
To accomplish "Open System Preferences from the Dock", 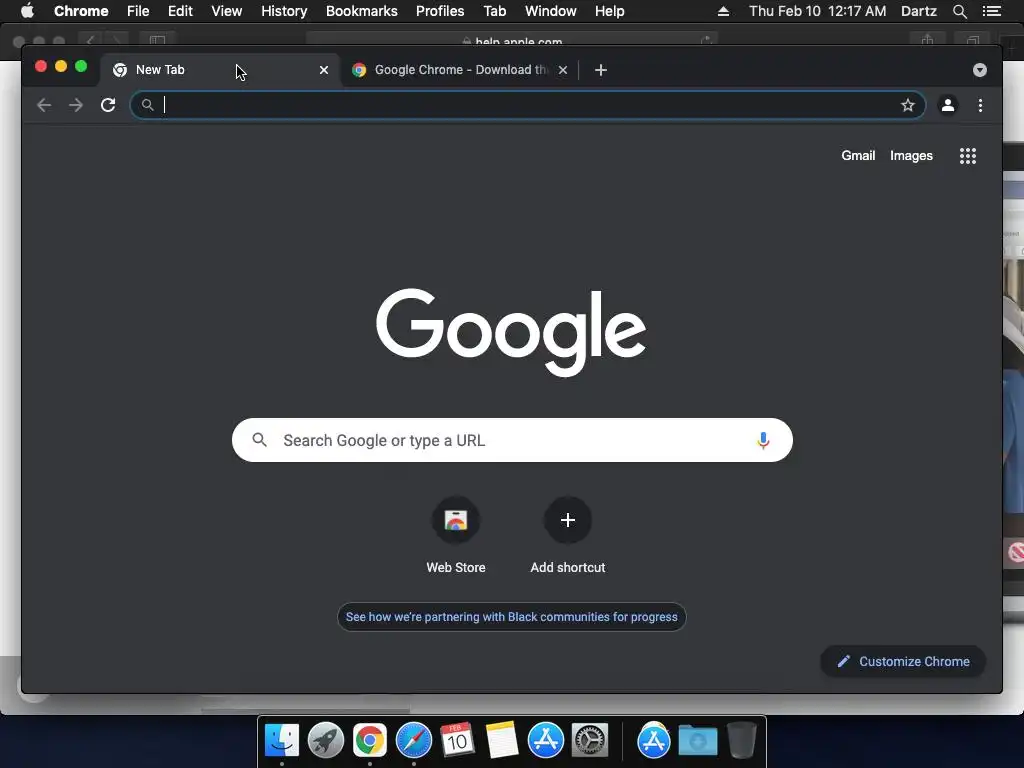I will tap(590, 741).
